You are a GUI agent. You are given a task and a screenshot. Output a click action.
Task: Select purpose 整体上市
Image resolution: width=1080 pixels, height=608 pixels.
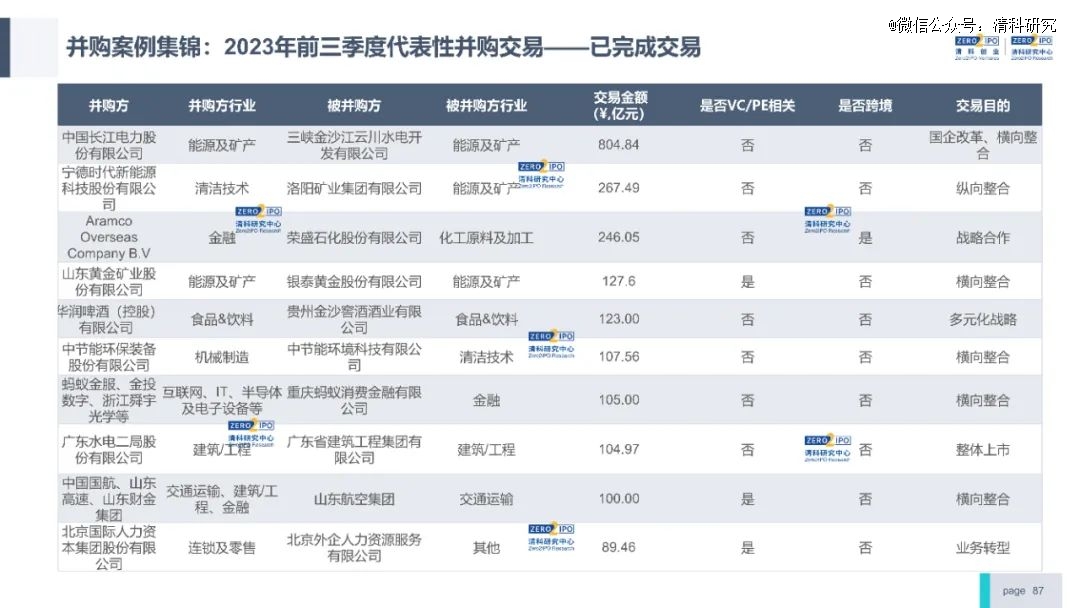(983, 449)
